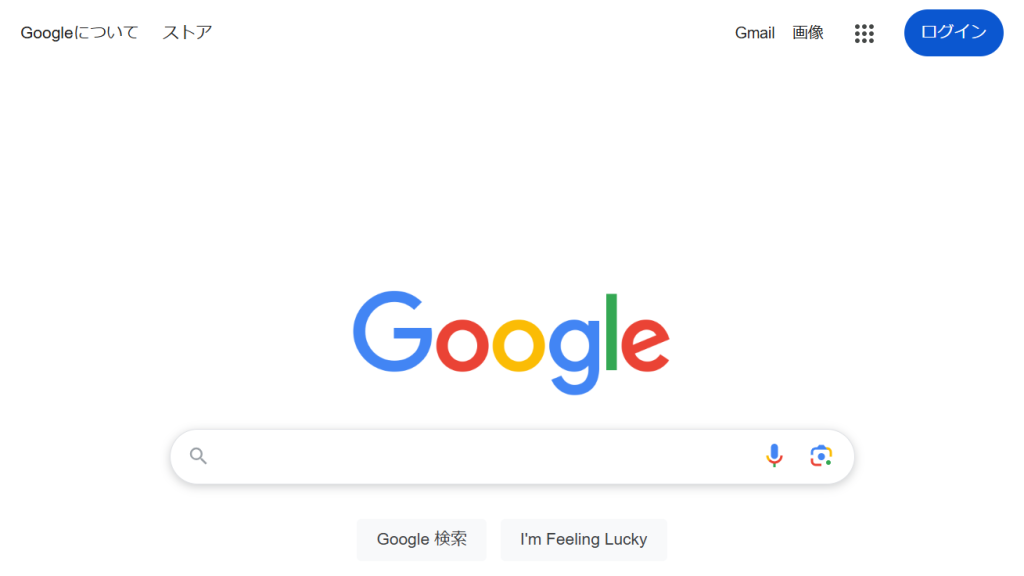Image resolution: width=1024 pixels, height=576 pixels.
Task: Click the magnifying glass in search bar
Action: pos(198,455)
